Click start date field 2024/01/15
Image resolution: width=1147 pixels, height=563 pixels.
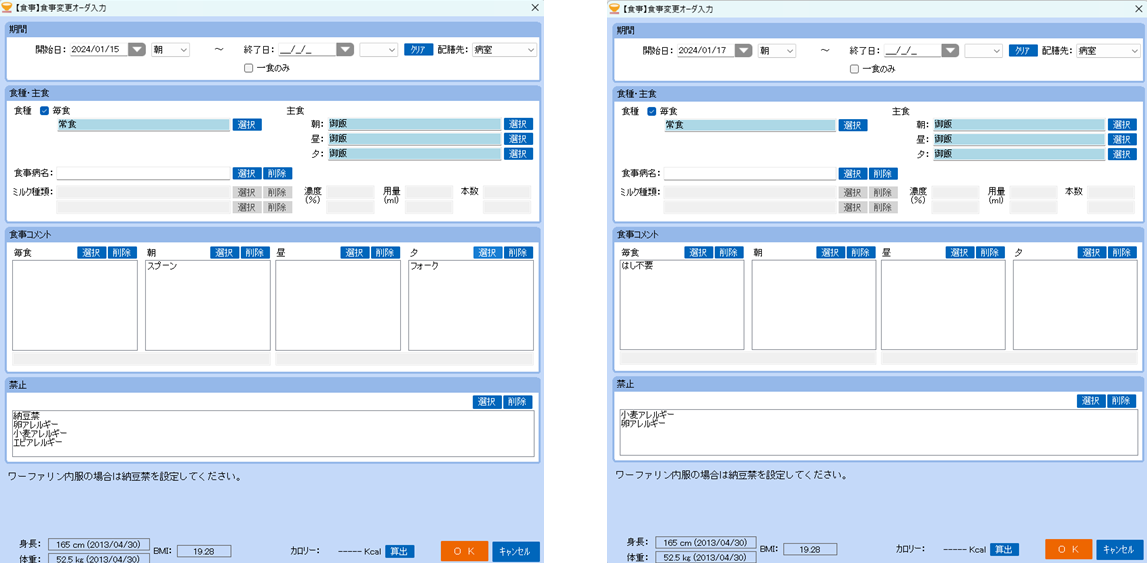coord(99,50)
